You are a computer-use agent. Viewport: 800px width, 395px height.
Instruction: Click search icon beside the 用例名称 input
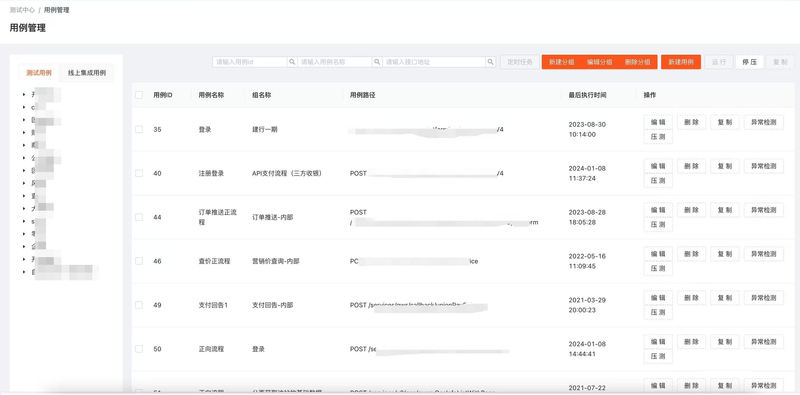(x=377, y=62)
